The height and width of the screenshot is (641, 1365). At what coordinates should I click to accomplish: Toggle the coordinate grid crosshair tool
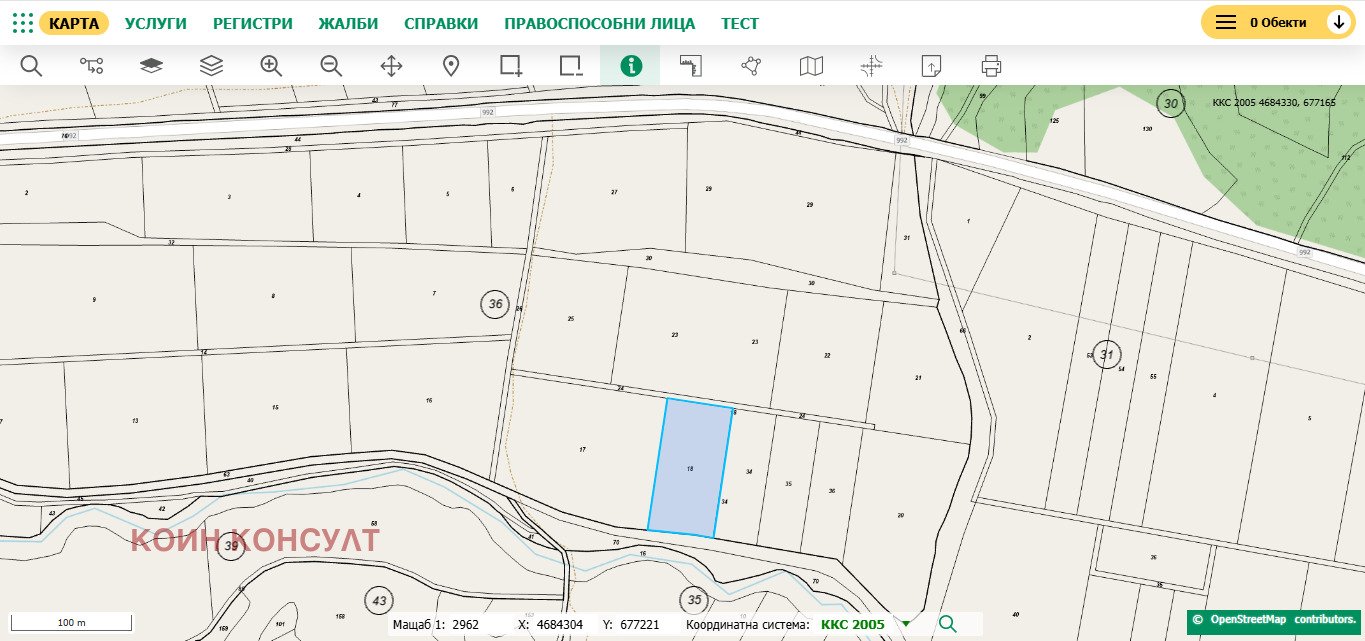(x=870, y=65)
